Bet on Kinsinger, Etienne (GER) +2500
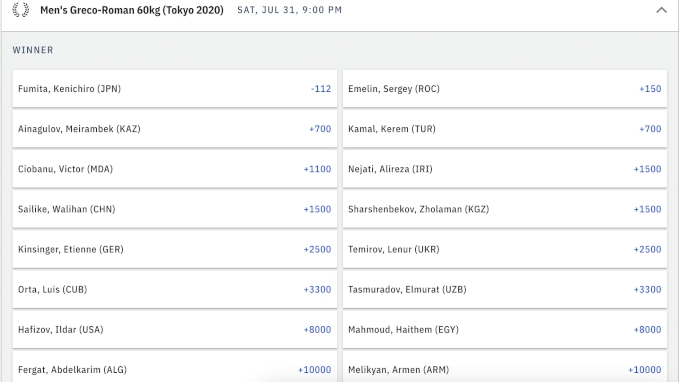 click(x=175, y=249)
